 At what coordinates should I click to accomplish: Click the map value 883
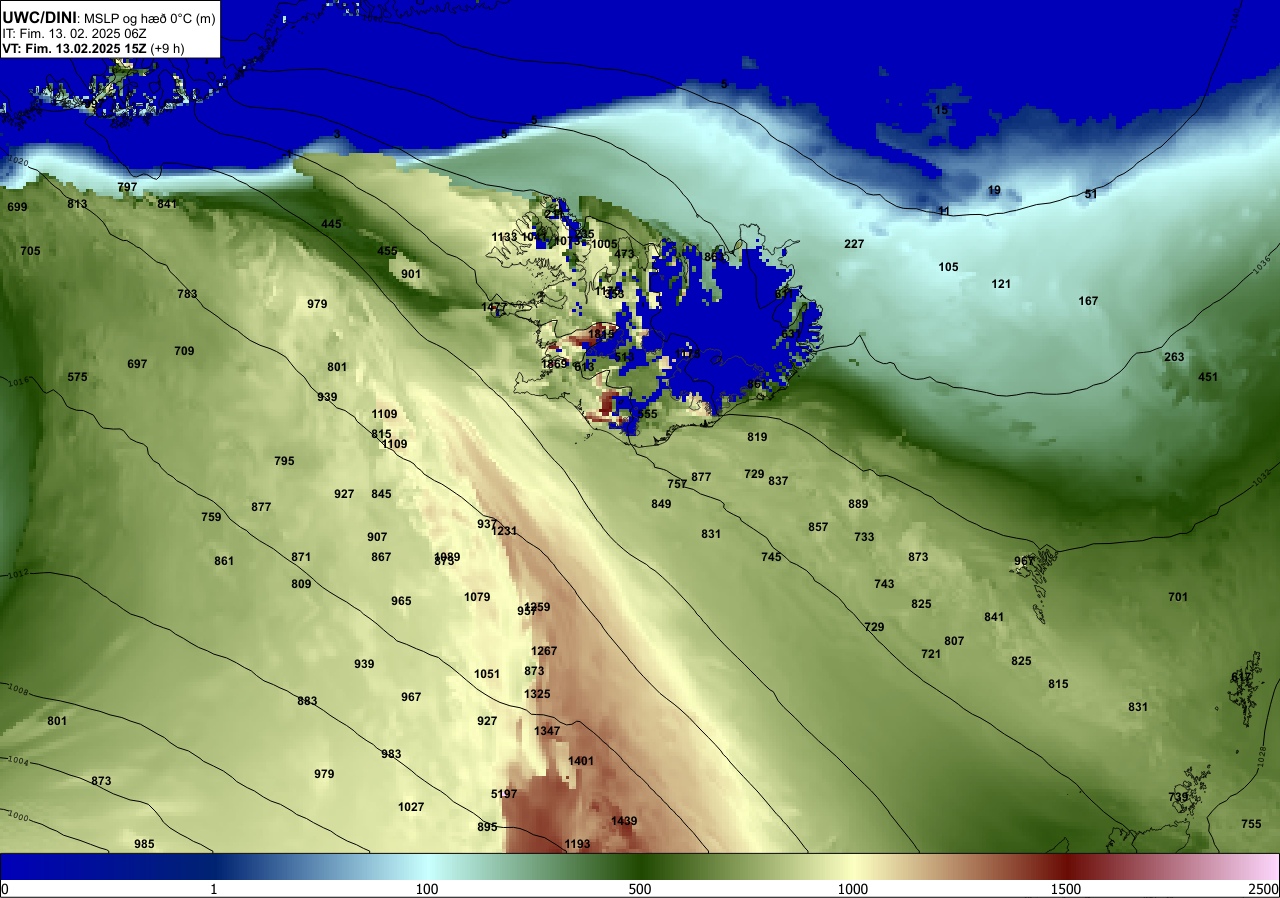307,701
